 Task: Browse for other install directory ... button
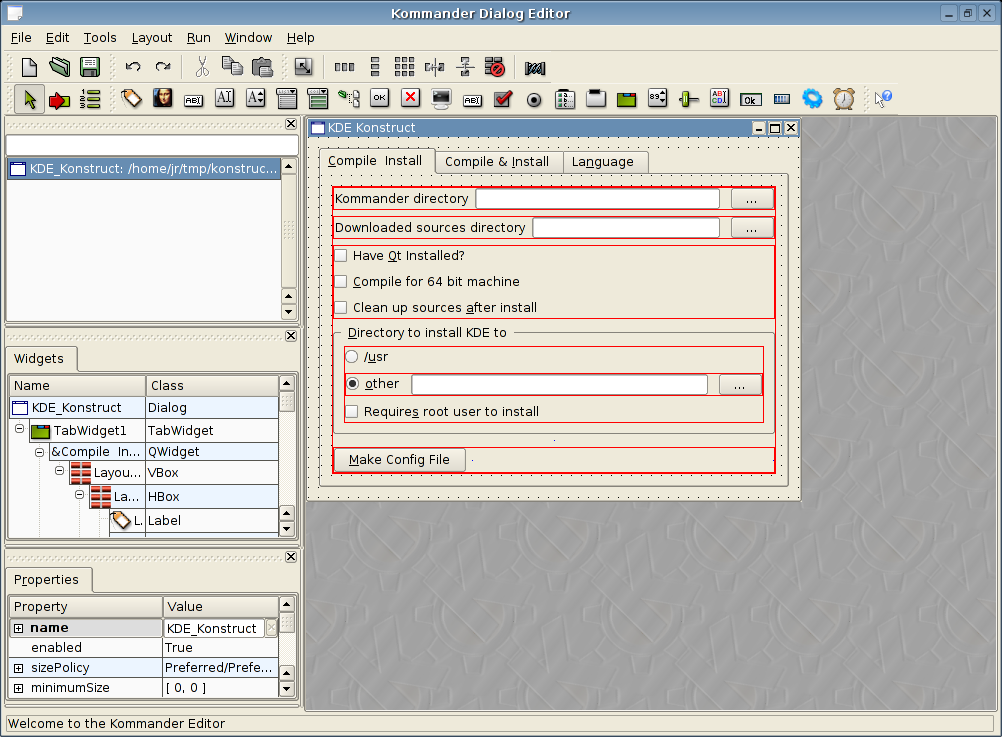tap(739, 384)
